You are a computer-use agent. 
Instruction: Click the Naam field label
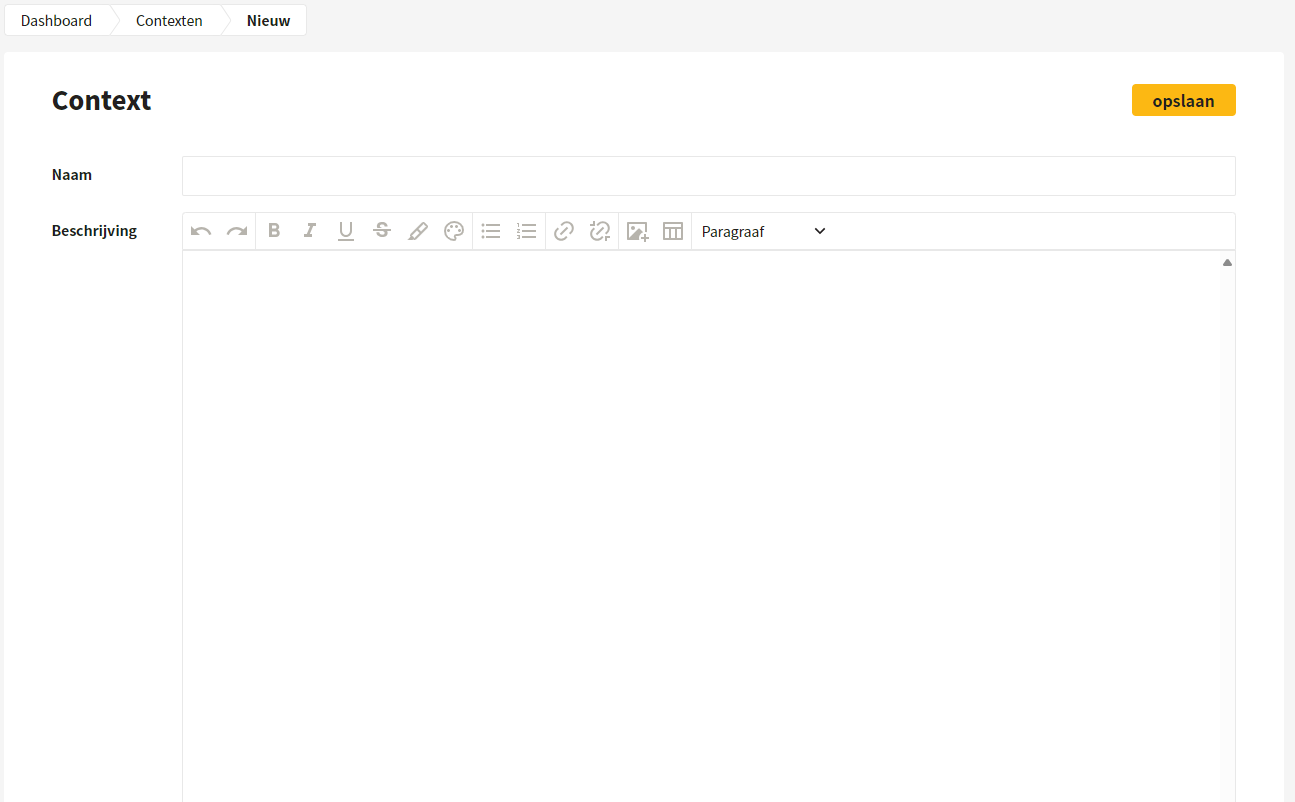[72, 175]
